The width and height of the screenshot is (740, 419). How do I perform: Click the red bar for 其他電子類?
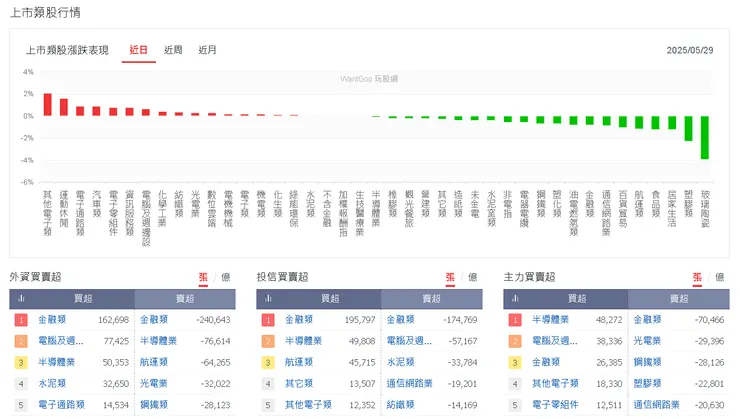click(48, 105)
